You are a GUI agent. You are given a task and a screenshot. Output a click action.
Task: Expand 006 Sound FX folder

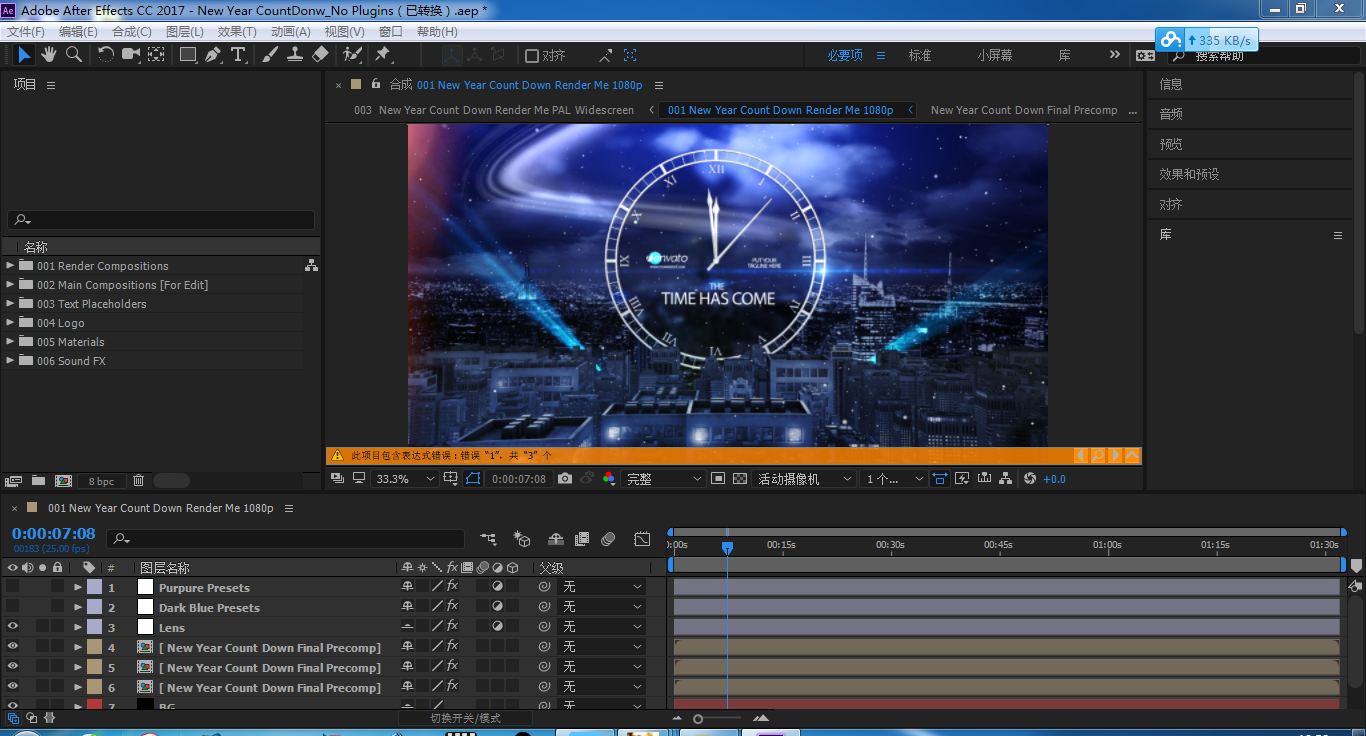click(10, 360)
